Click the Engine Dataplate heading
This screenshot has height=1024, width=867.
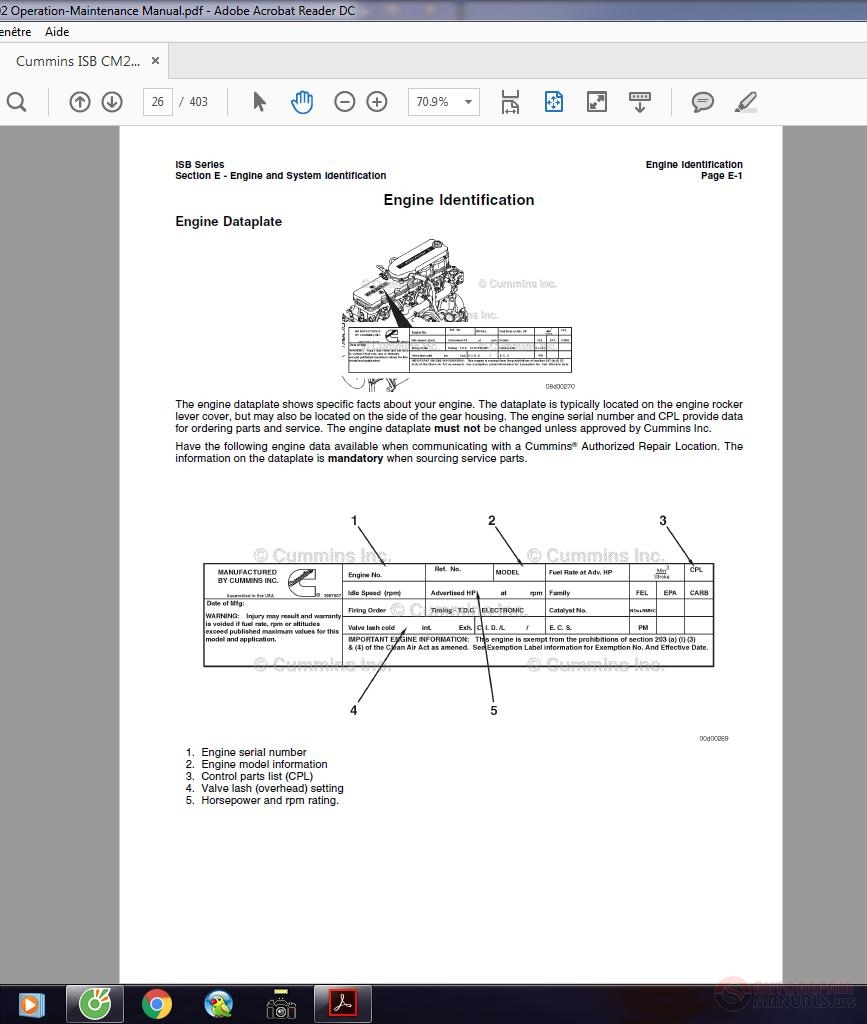pyautogui.click(x=229, y=221)
